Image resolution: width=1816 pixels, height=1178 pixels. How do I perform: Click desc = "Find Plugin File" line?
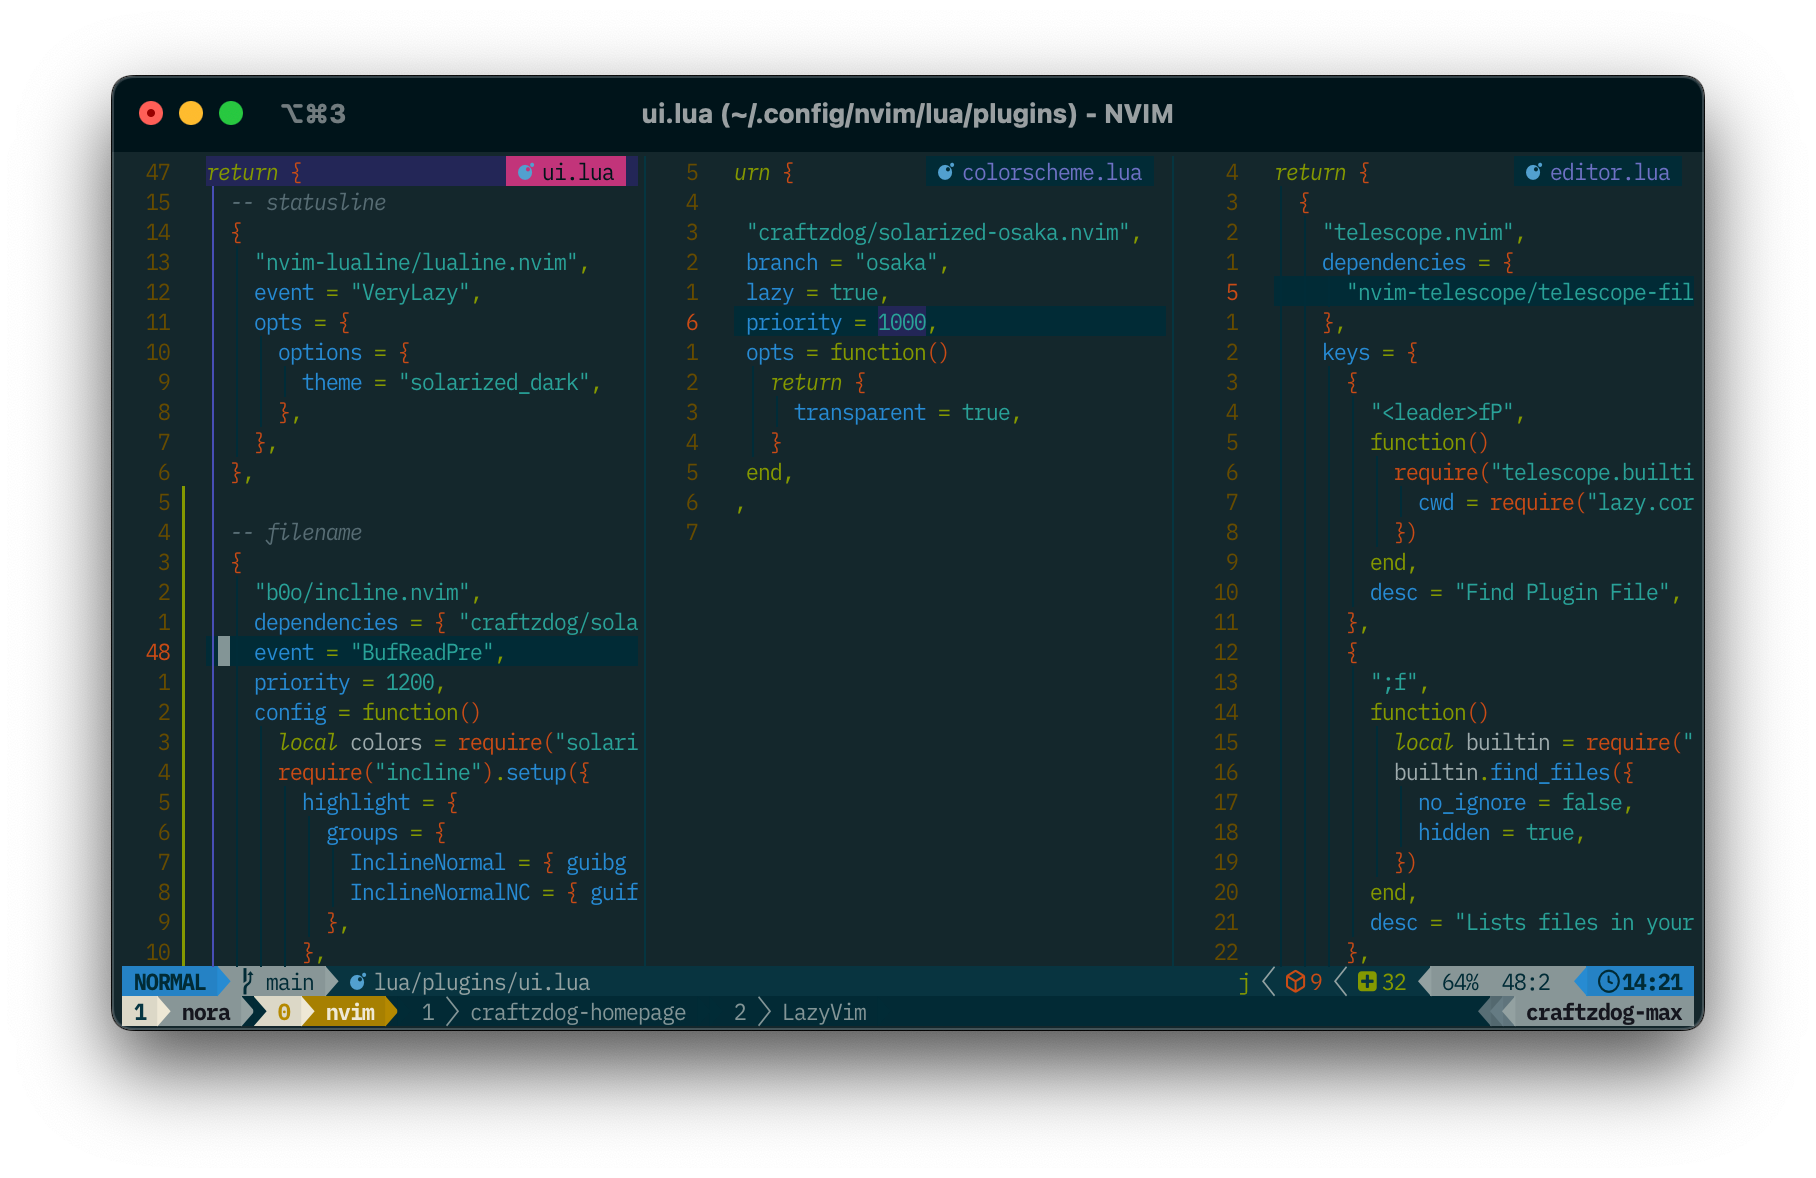(x=1525, y=592)
